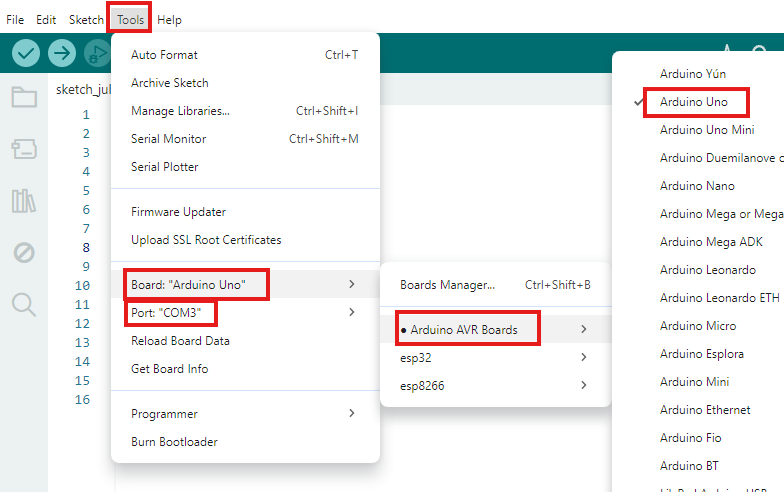Image resolution: width=784 pixels, height=492 pixels.
Task: Open the Boards Manager sidebar icon
Action: pos(24,150)
